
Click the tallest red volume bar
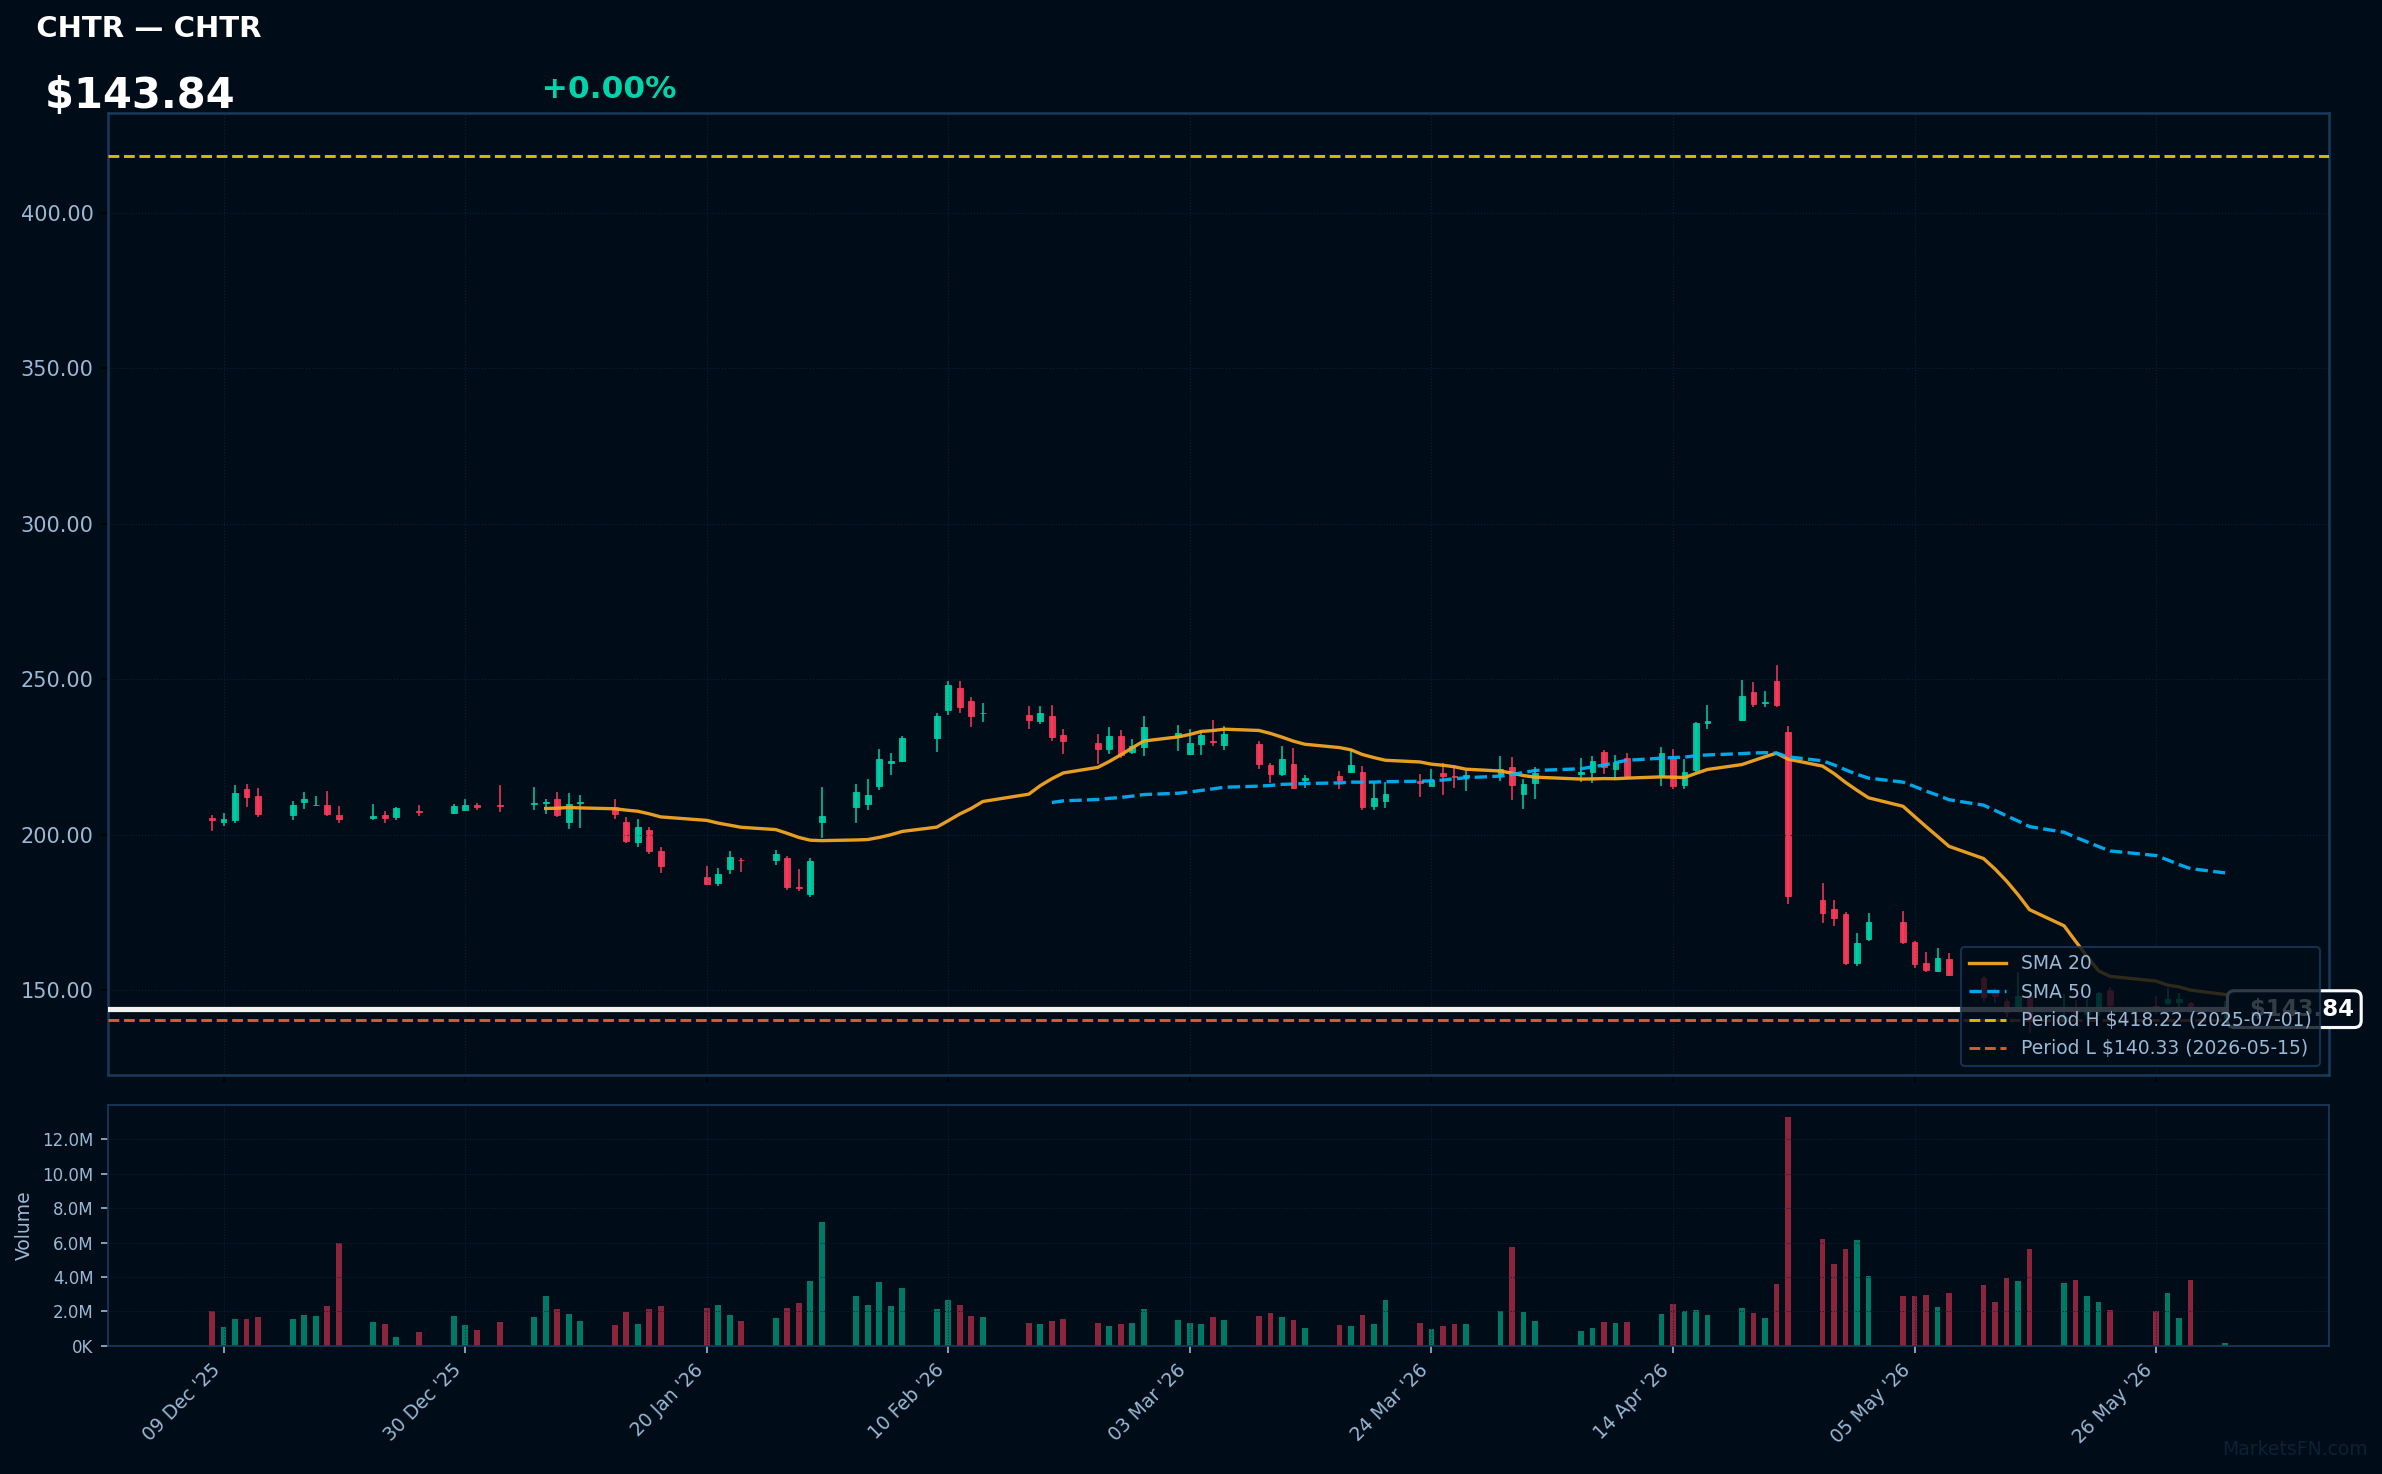(x=1788, y=1231)
